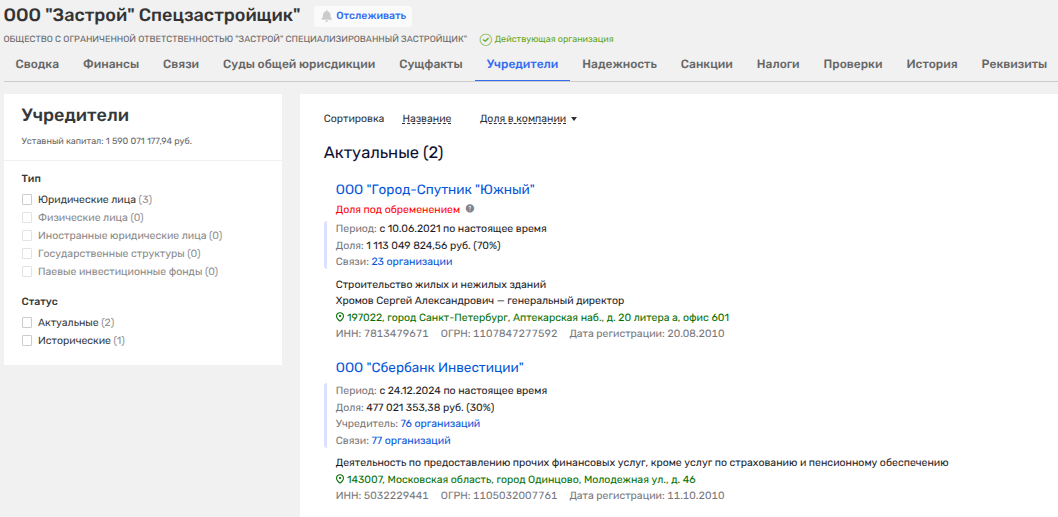Enable the Исторические status checkbox
Image resolution: width=1058 pixels, height=517 pixels.
coord(28,340)
